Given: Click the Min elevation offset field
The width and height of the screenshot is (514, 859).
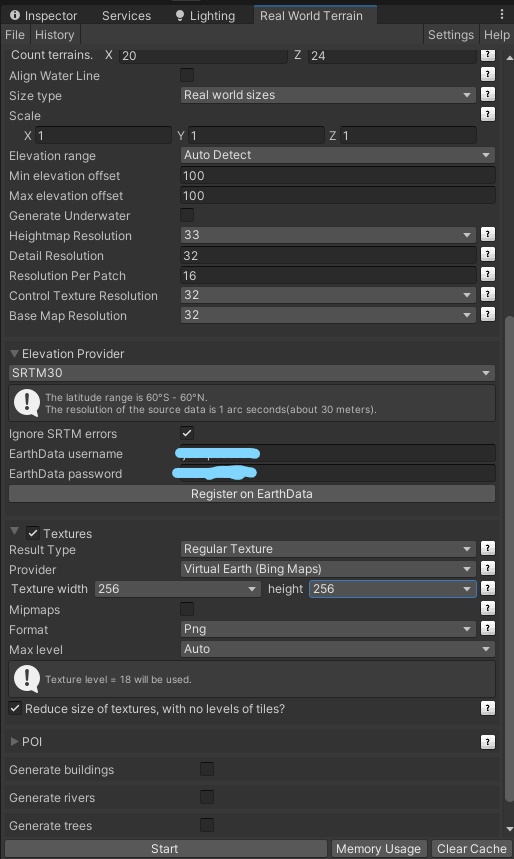Looking at the screenshot, I should pyautogui.click(x=338, y=175).
